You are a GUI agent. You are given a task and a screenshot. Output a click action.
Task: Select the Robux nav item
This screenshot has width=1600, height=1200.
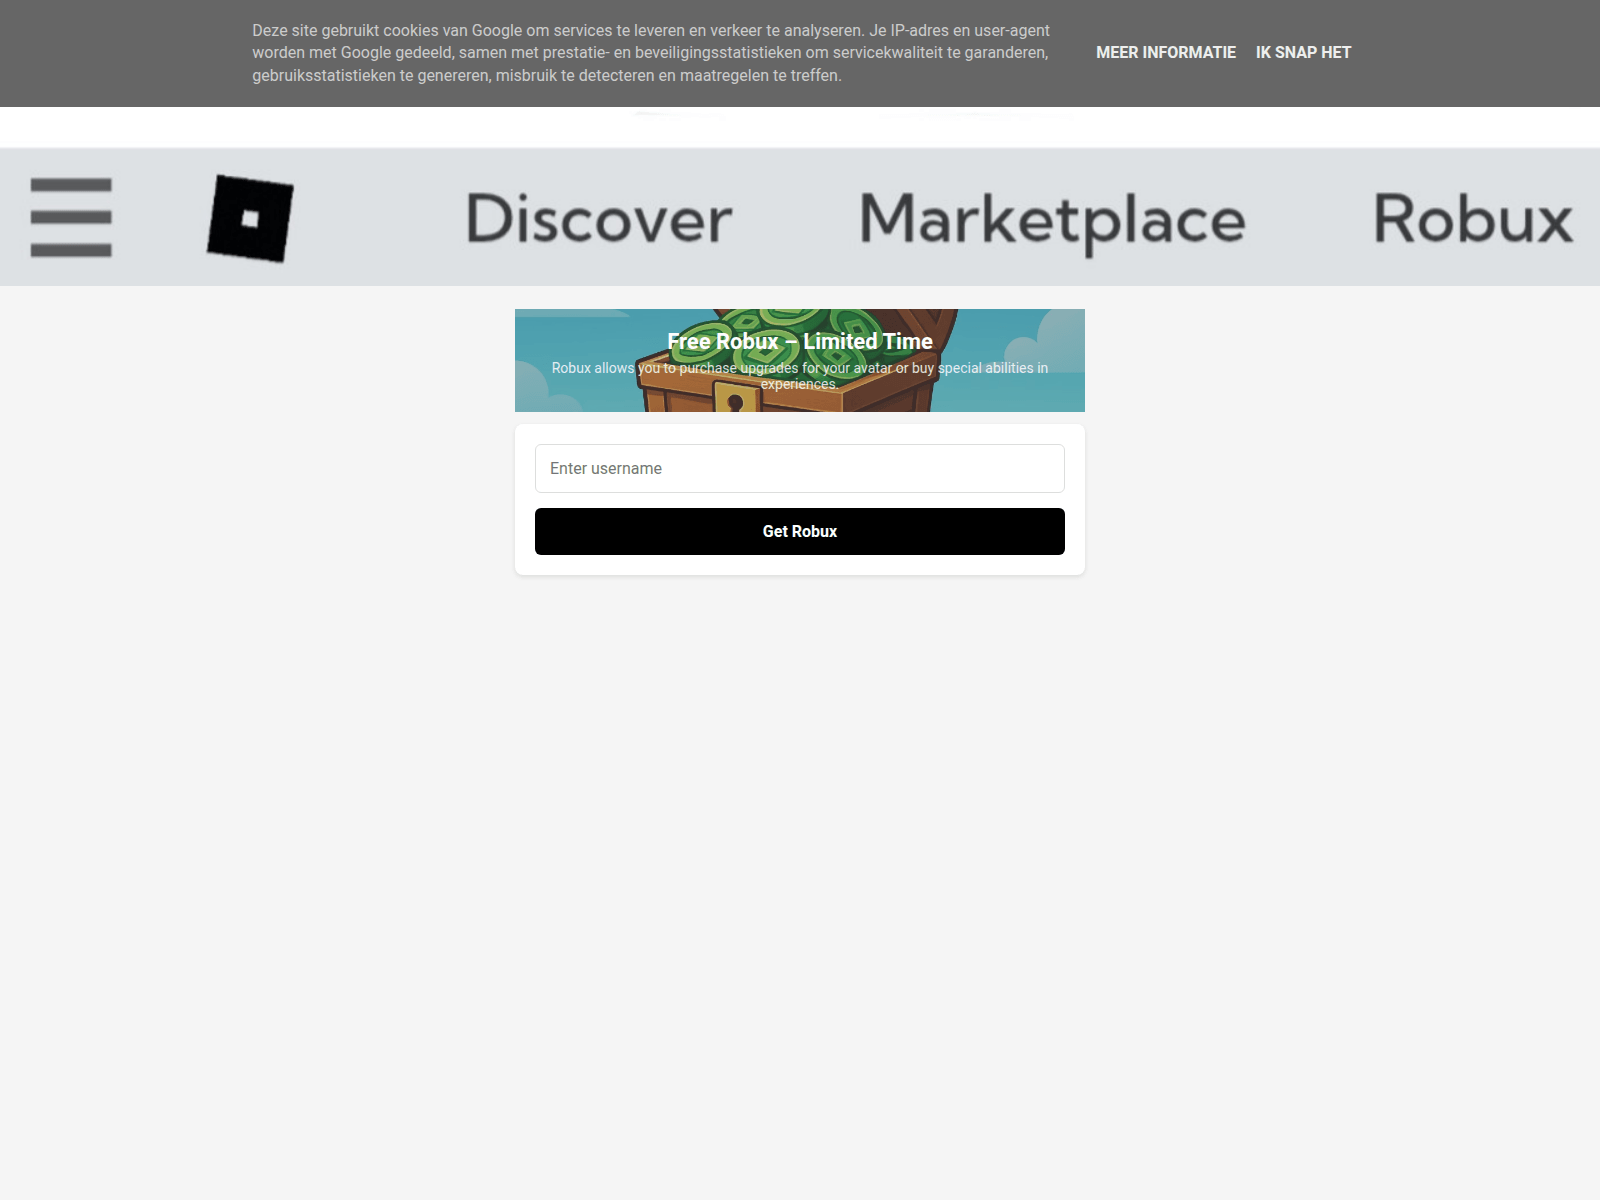pos(1473,218)
